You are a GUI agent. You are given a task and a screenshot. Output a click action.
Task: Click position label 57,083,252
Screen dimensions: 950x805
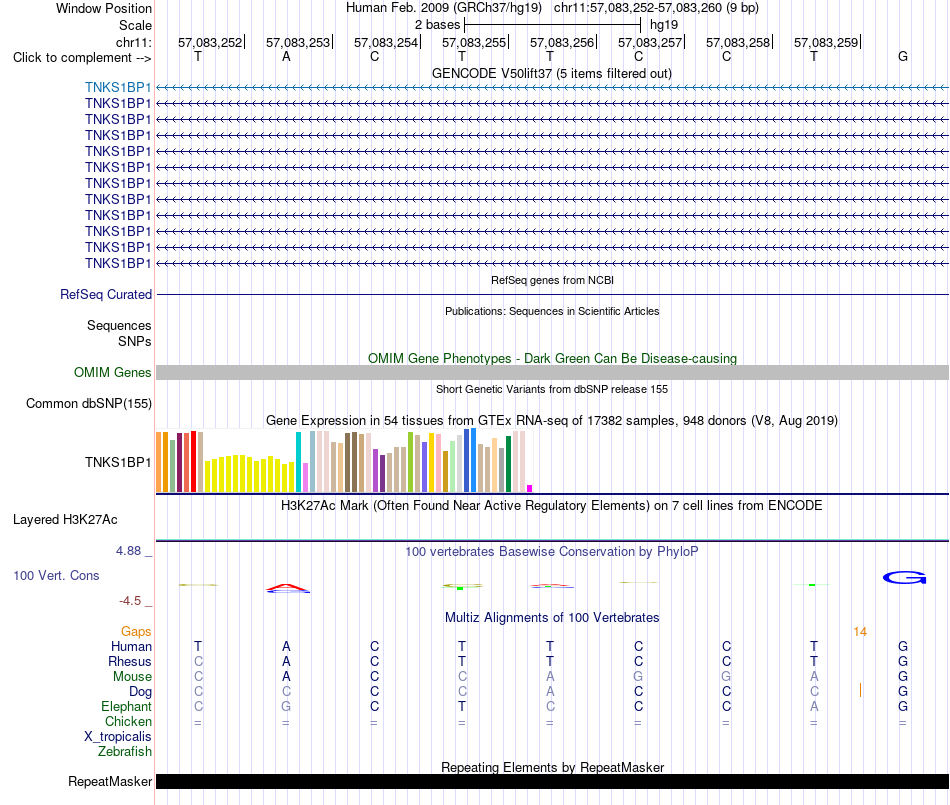[x=210, y=42]
